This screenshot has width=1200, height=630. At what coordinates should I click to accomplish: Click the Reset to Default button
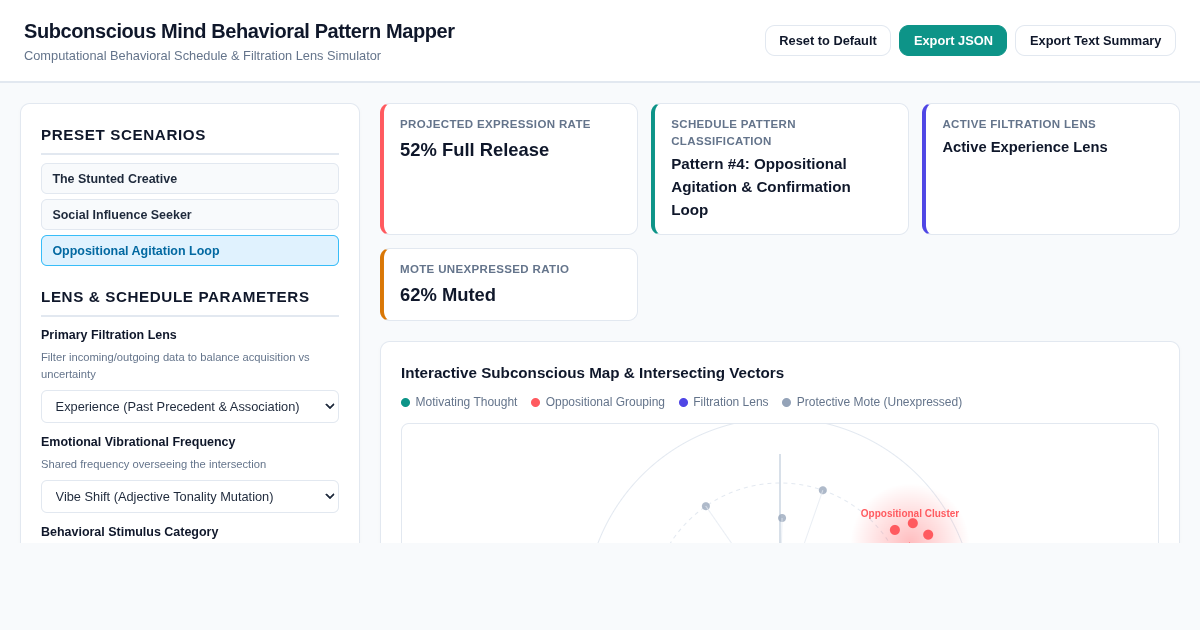point(828,41)
